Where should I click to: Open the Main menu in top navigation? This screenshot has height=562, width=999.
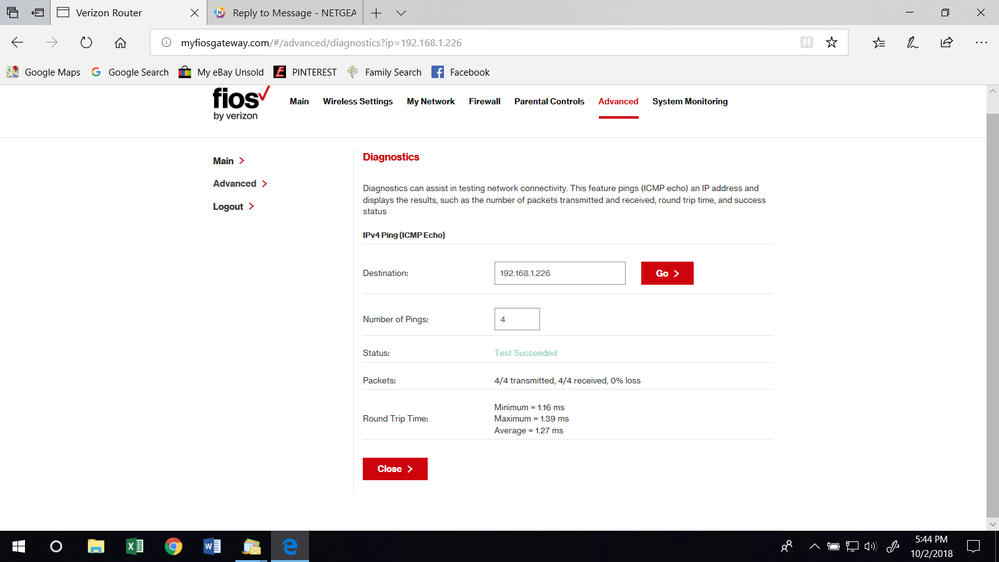(299, 101)
